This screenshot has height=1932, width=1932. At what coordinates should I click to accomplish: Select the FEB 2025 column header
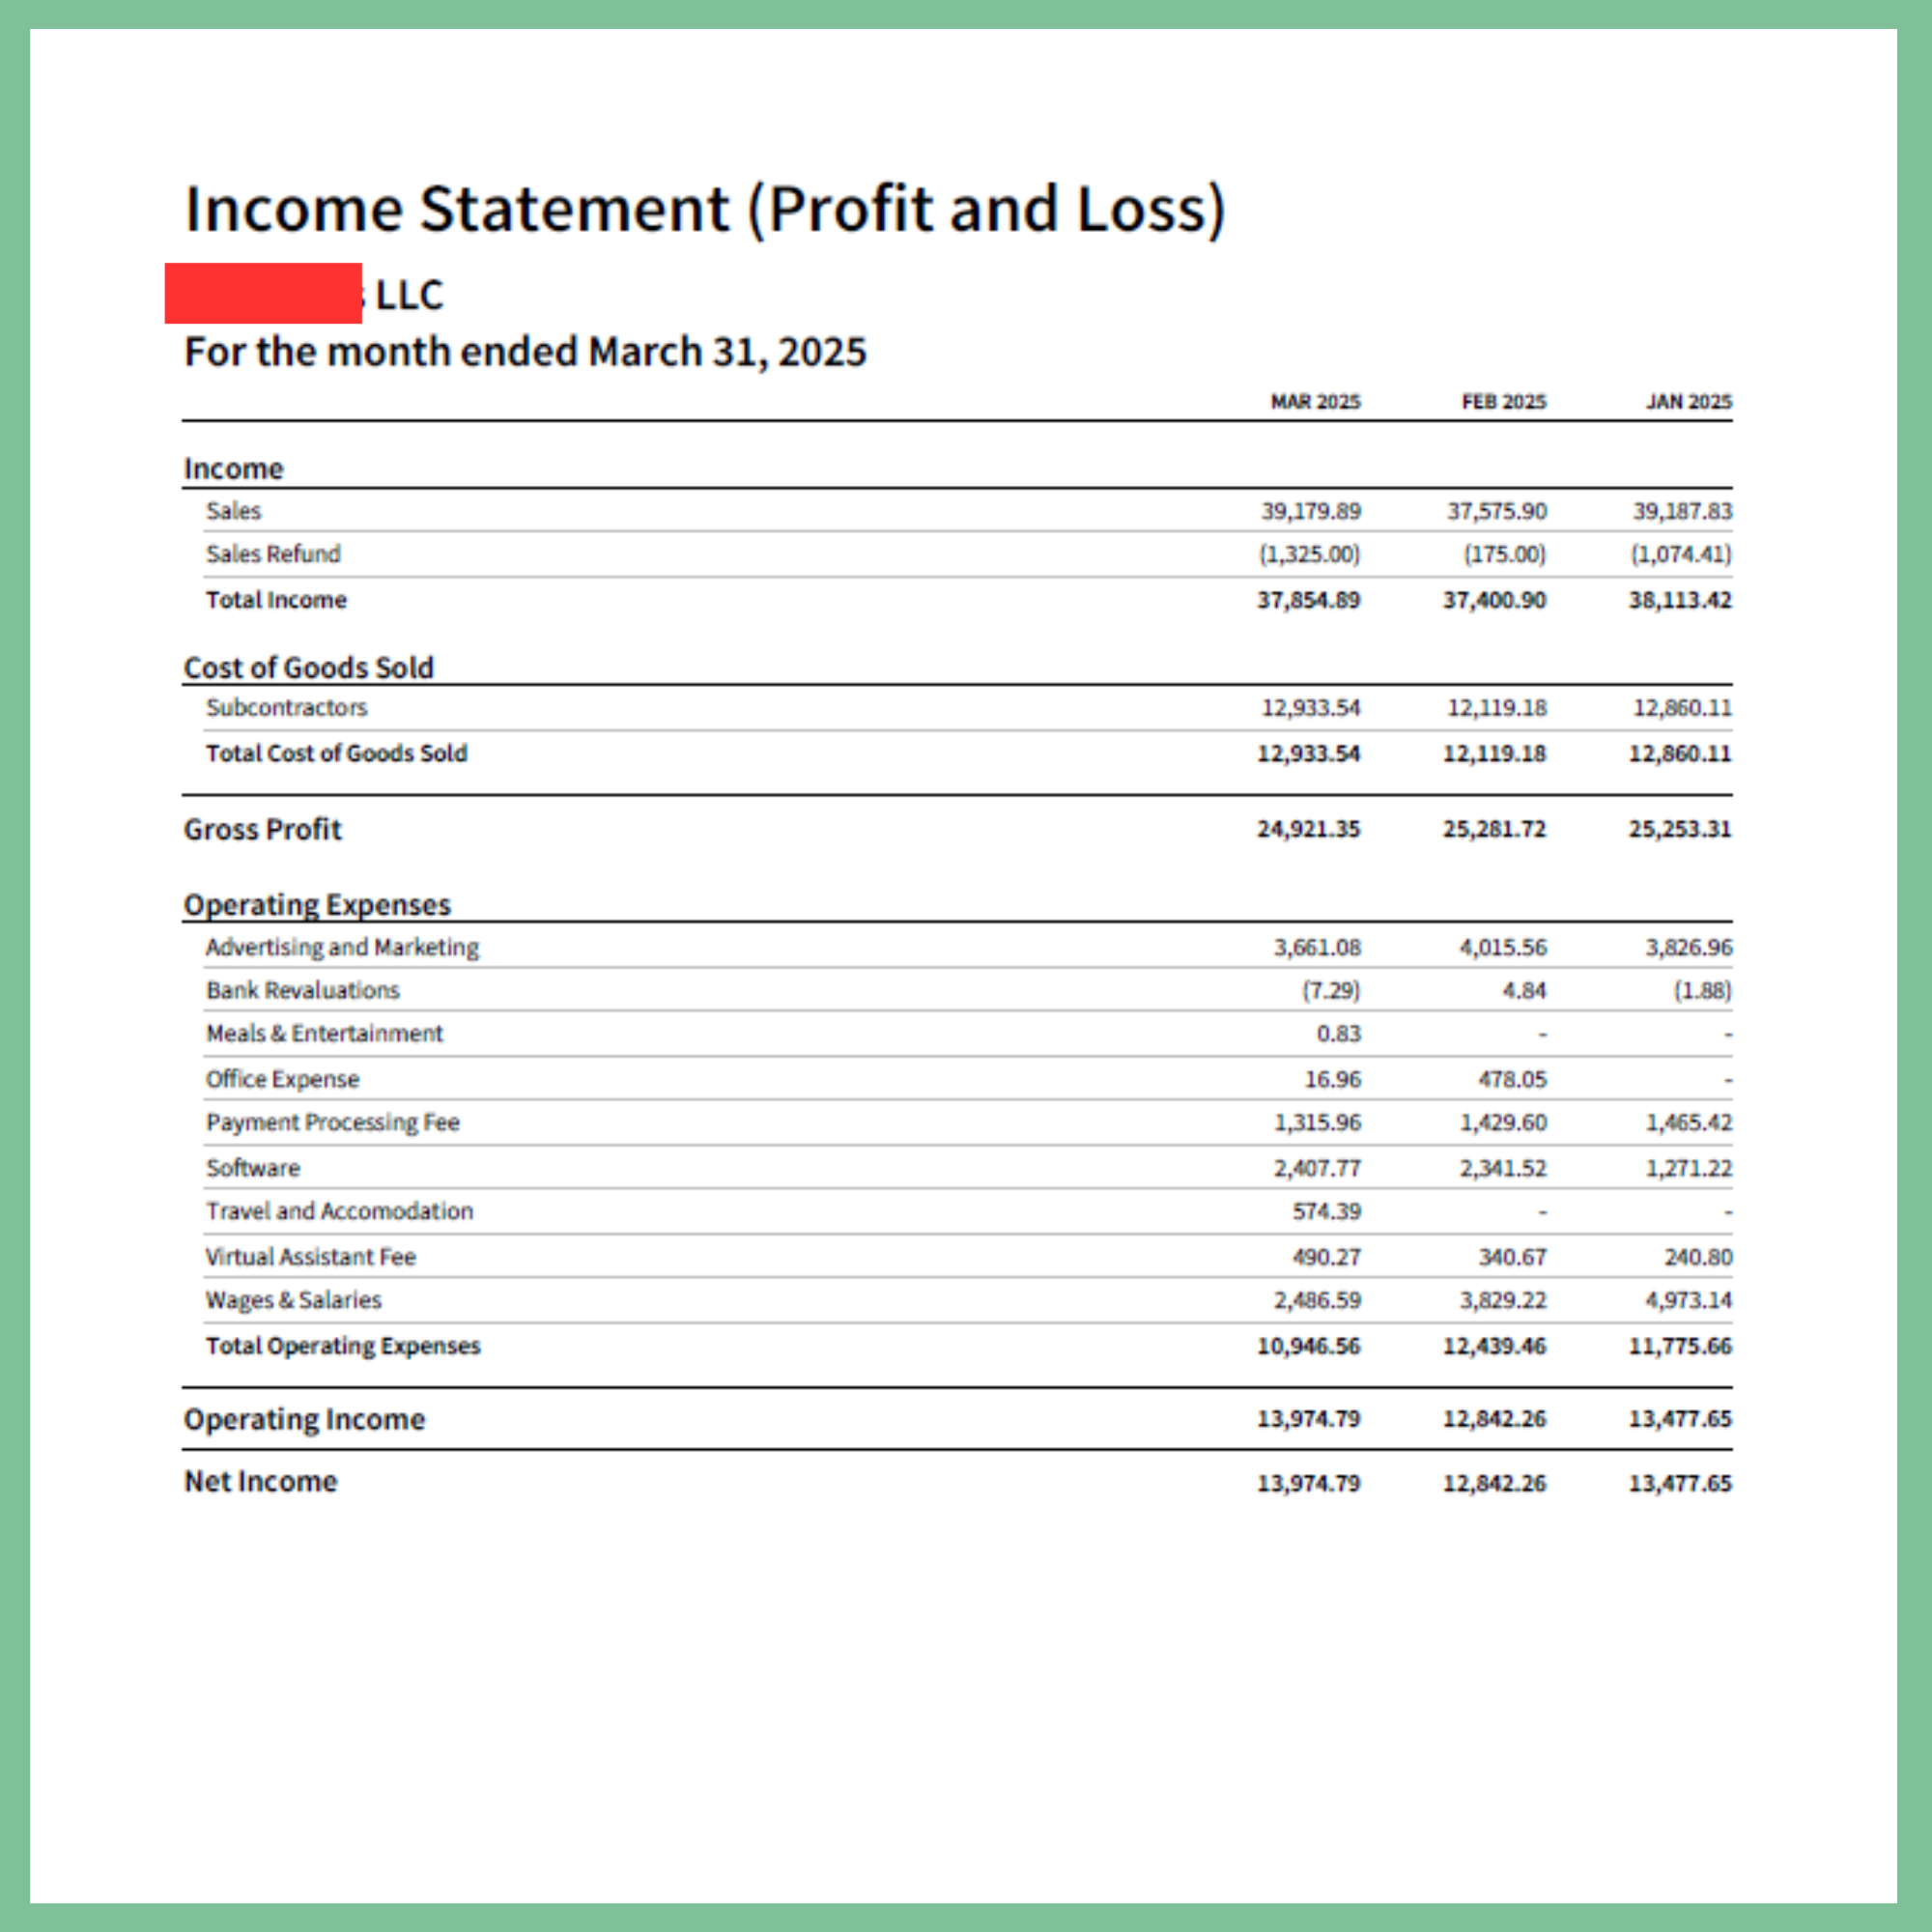[1503, 402]
